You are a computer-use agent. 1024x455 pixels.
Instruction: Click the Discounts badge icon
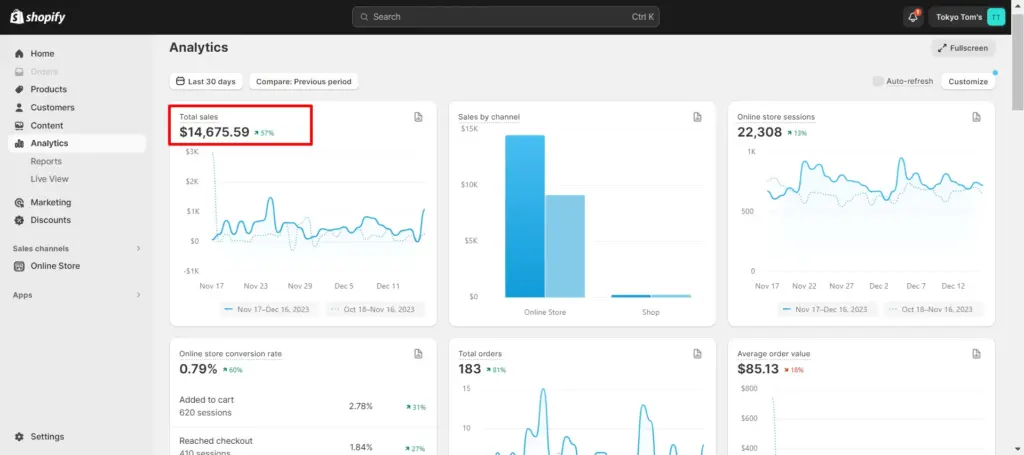(x=19, y=220)
